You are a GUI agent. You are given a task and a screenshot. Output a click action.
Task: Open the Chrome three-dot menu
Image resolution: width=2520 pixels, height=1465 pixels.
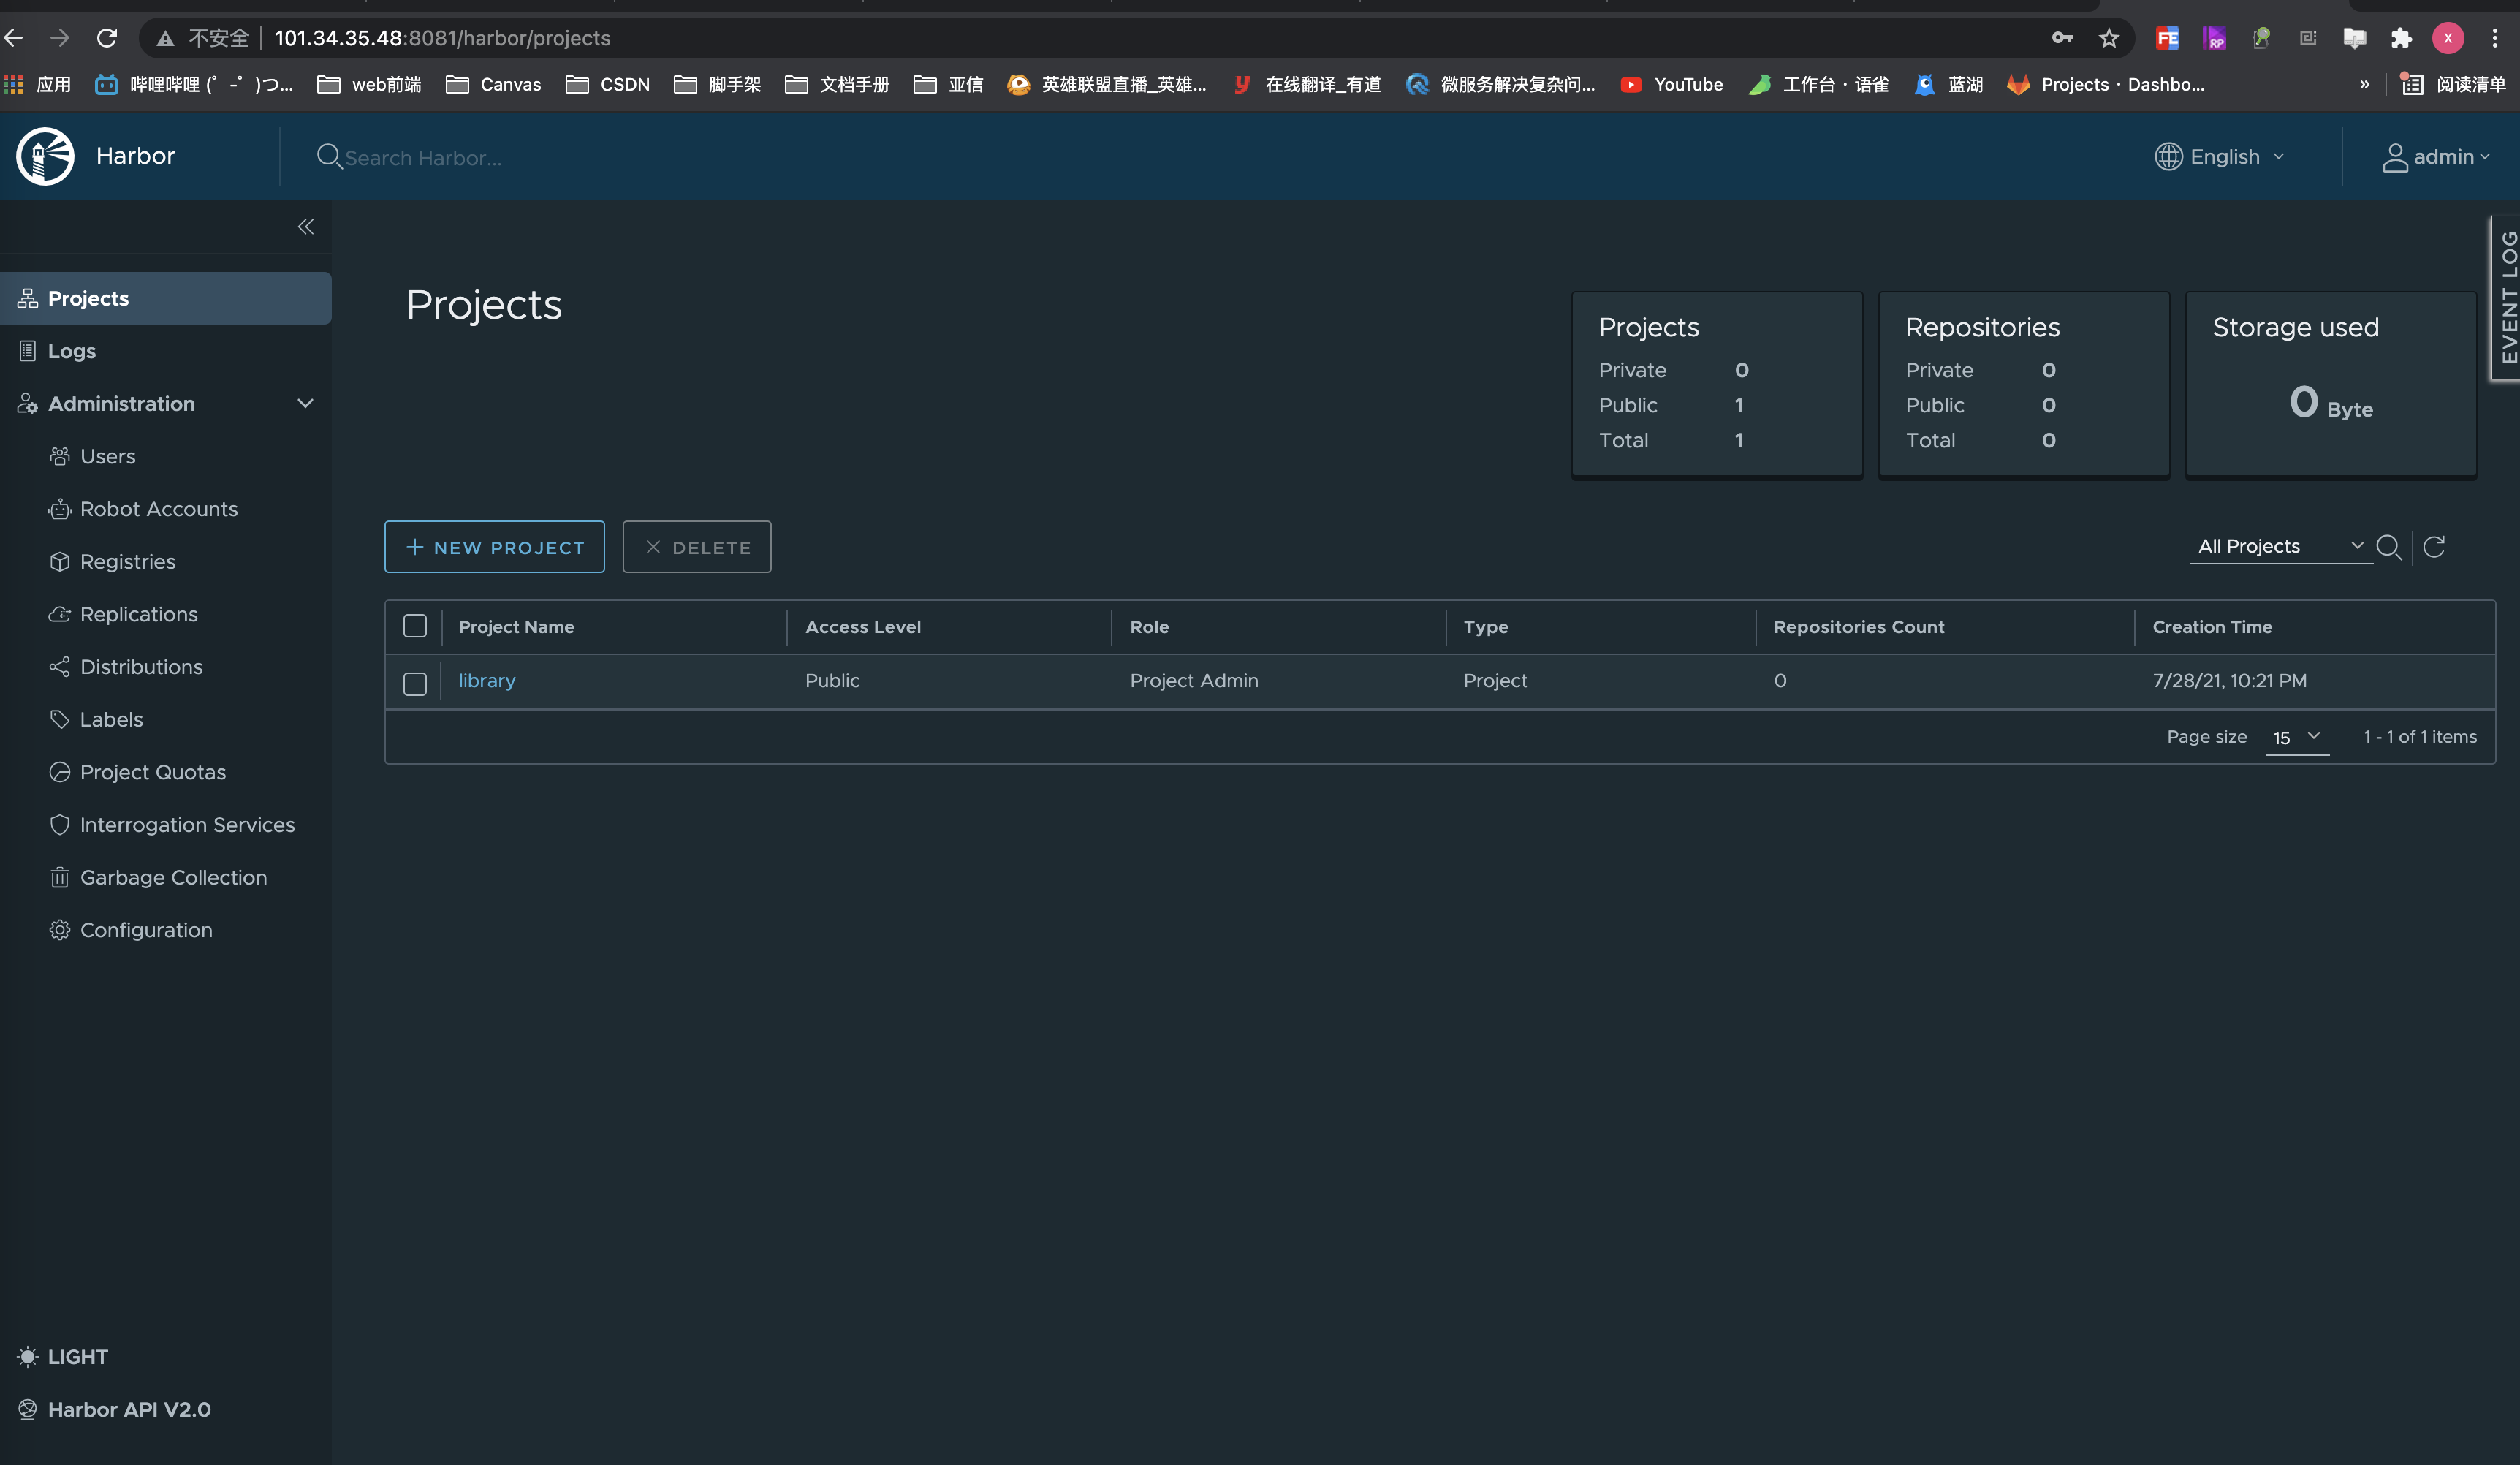(2495, 38)
